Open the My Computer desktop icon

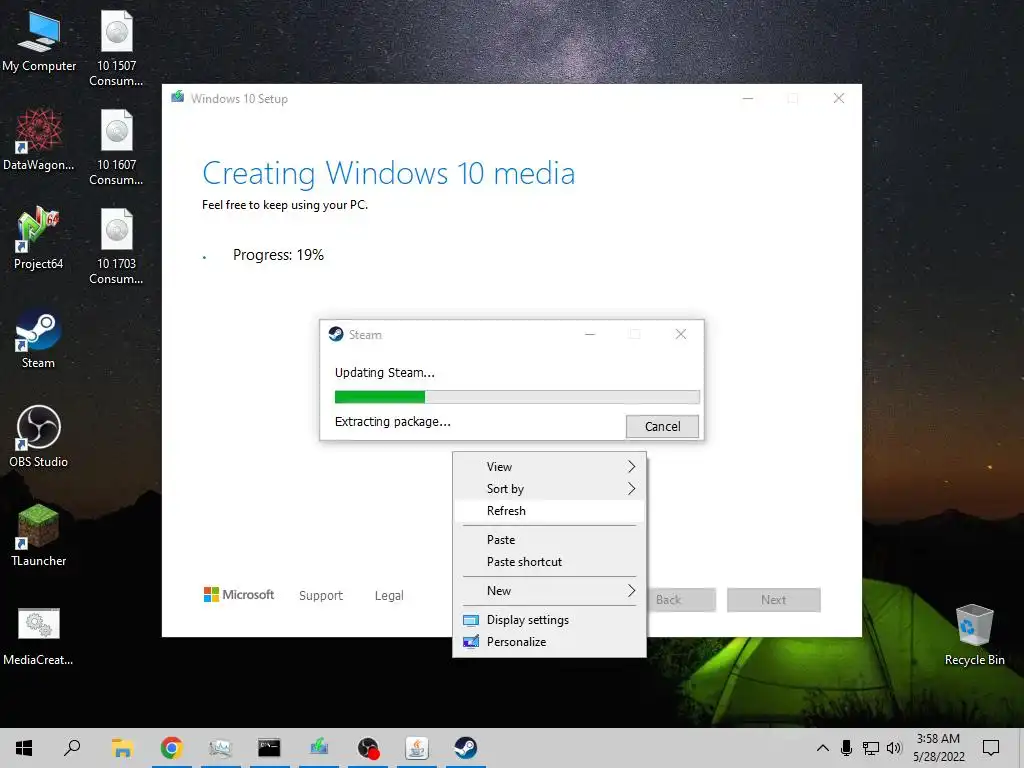[39, 41]
